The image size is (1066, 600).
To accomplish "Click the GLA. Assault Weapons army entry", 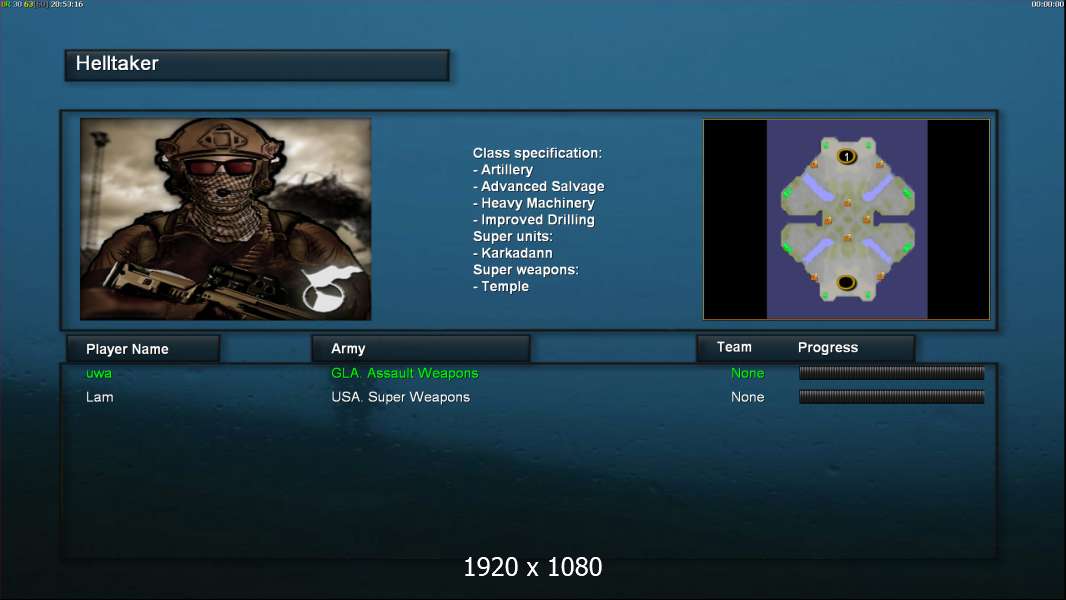I will (x=405, y=373).
